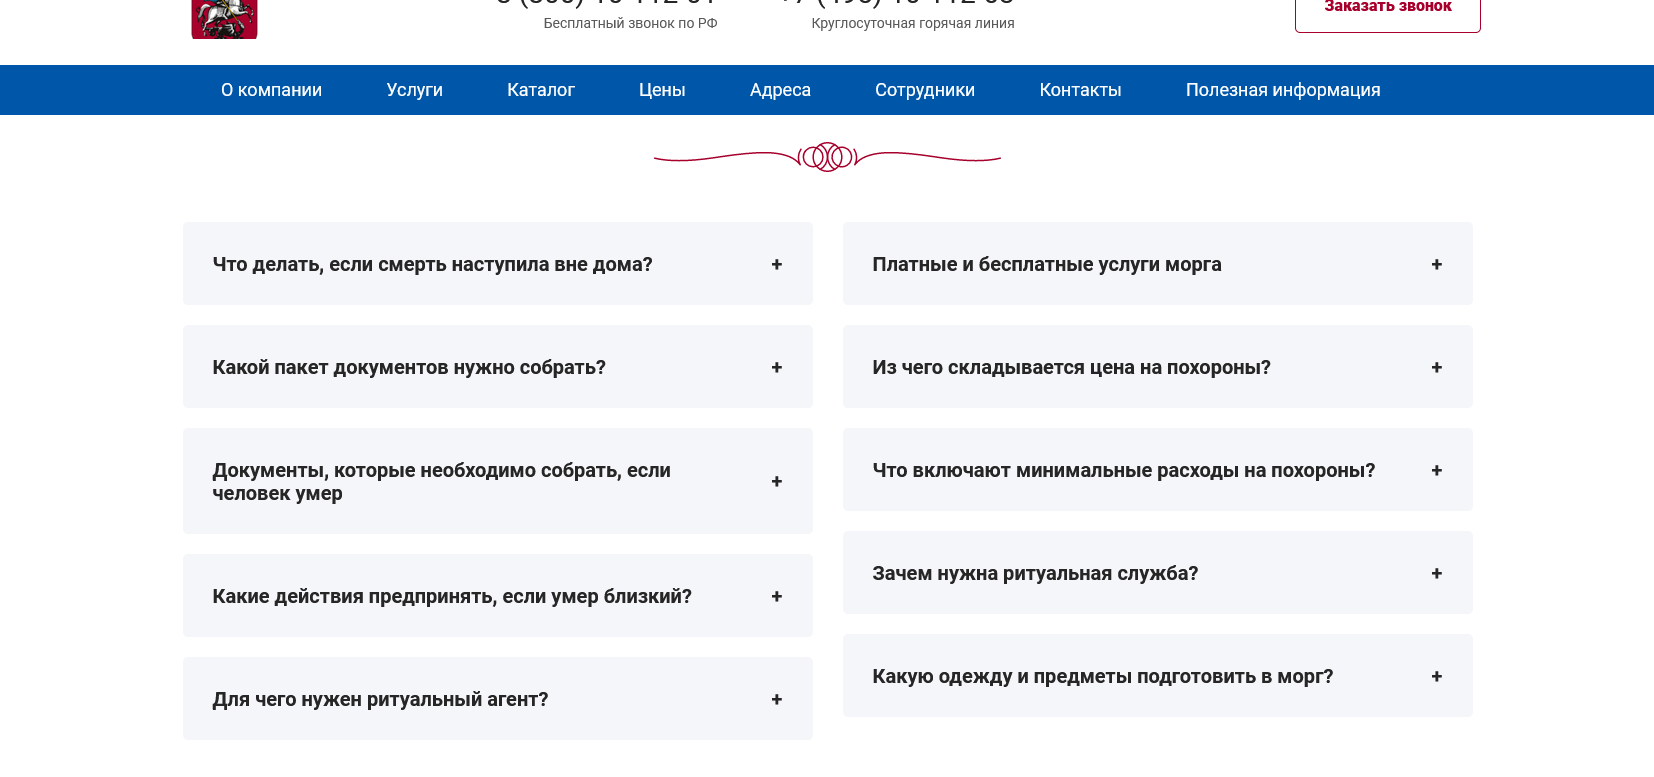
Task: Open Платные и бесплатные услуги морга accordion
Action: [1158, 264]
